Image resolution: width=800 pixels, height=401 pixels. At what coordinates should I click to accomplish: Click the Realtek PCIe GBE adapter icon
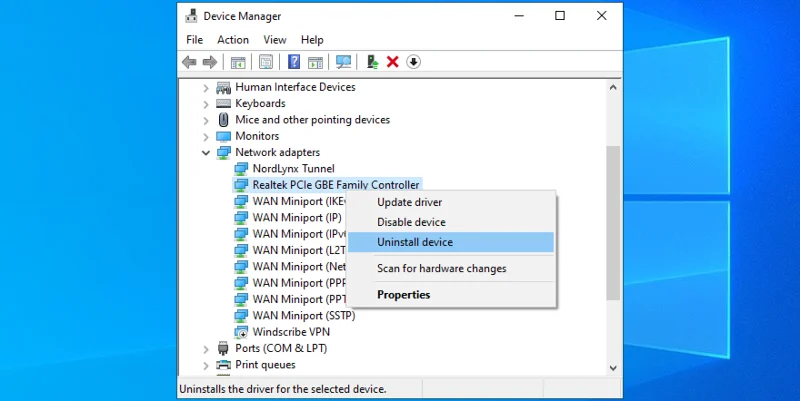tap(241, 185)
